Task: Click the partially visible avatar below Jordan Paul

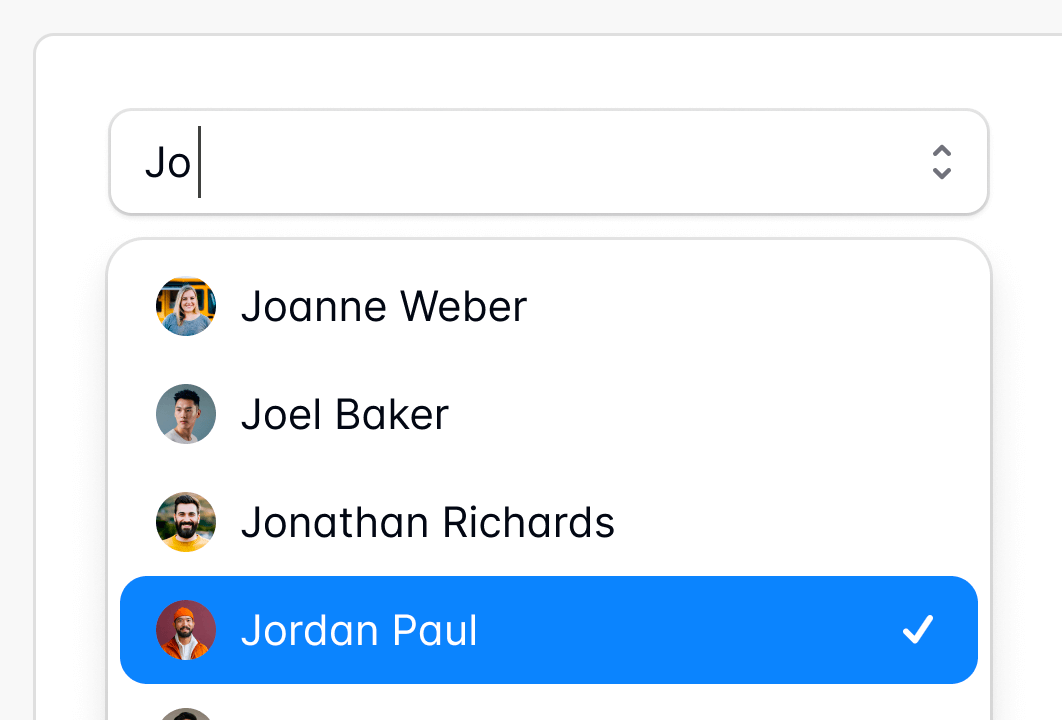Action: click(x=186, y=713)
